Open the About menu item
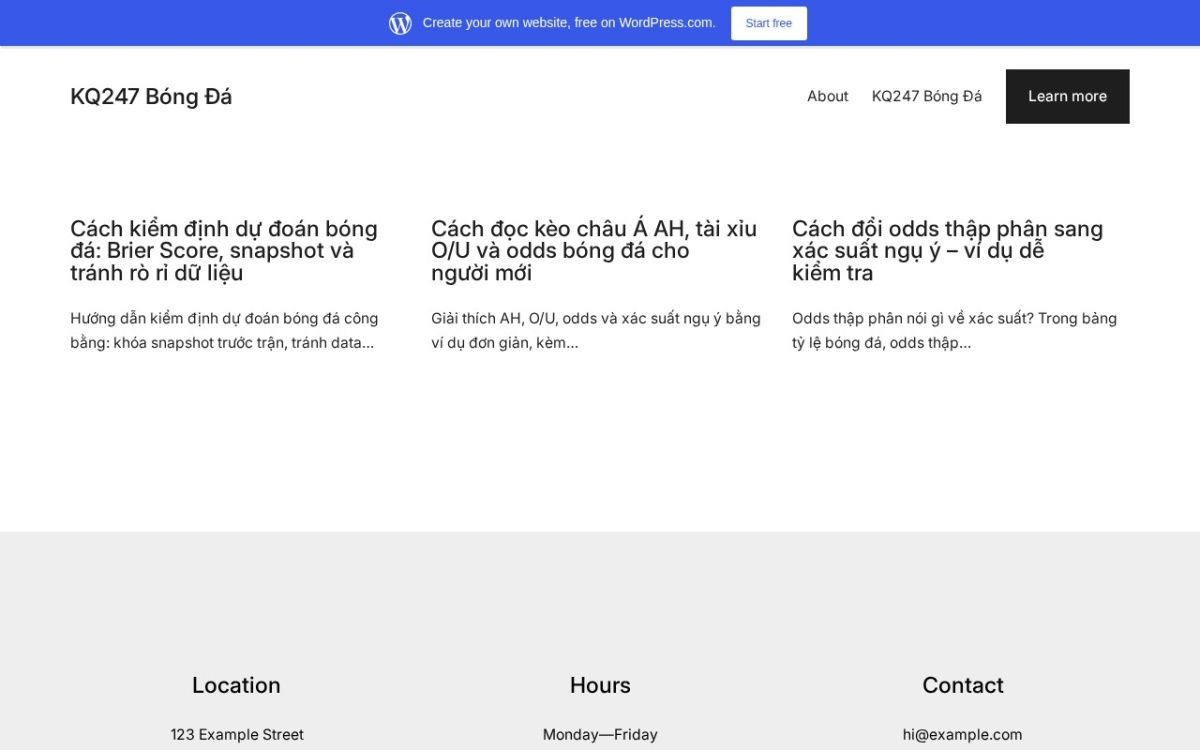This screenshot has height=750, width=1200. coord(828,96)
